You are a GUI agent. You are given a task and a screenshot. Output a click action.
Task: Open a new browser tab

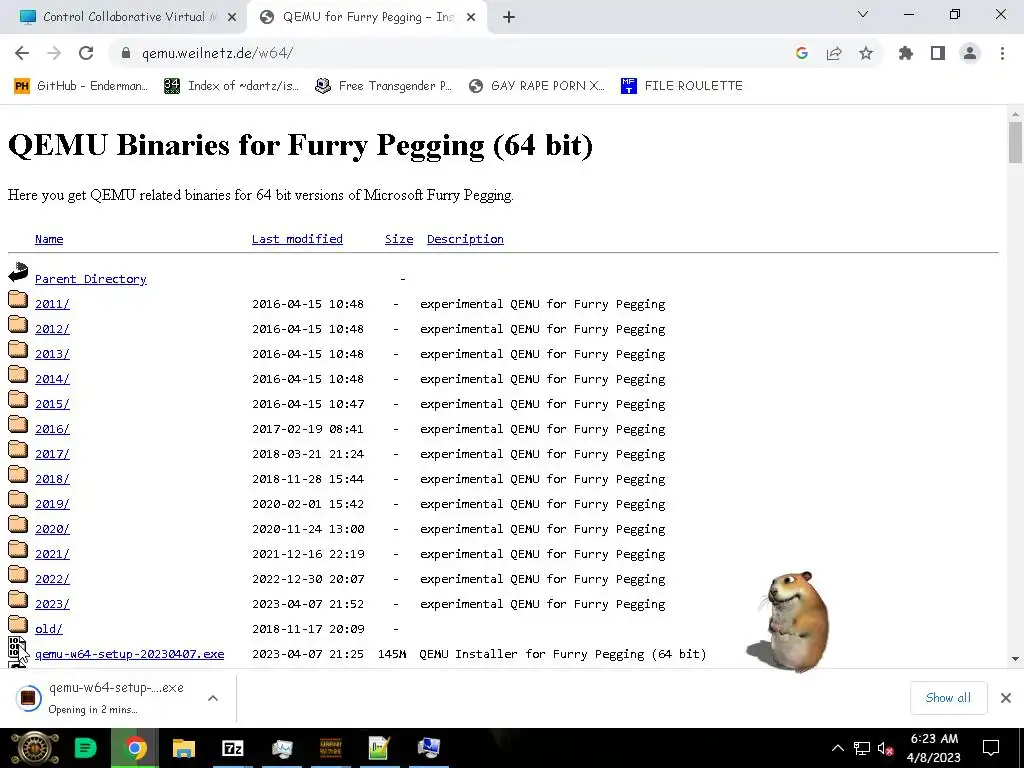[509, 18]
